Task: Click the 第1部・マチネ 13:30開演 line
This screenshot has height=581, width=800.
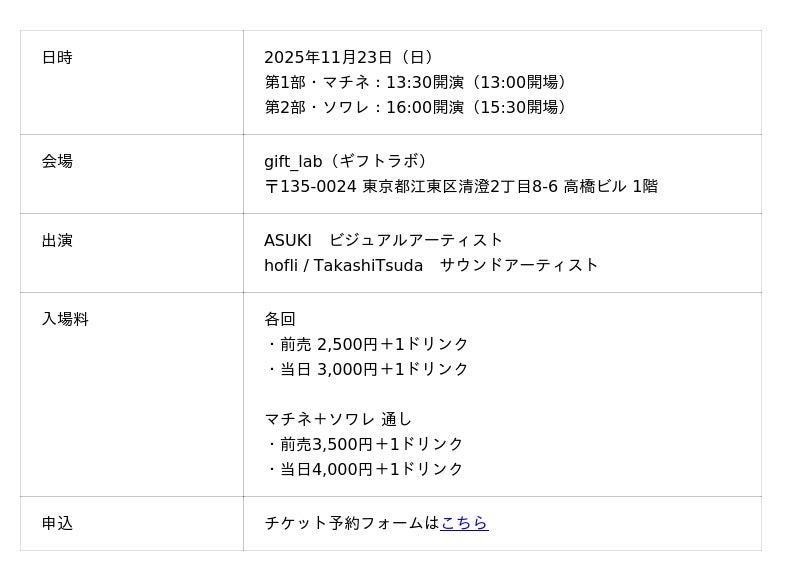Action: [416, 82]
